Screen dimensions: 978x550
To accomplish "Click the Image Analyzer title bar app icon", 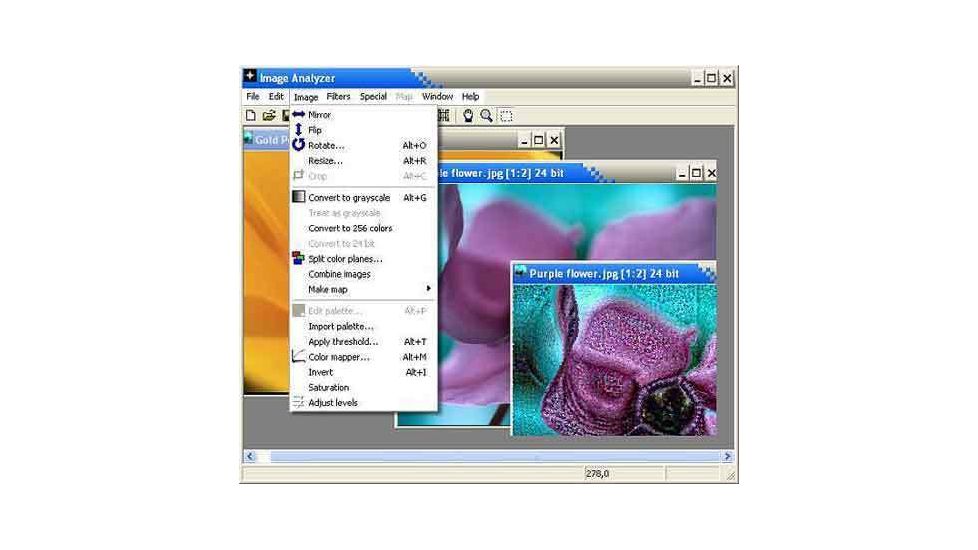I will pyautogui.click(x=250, y=76).
